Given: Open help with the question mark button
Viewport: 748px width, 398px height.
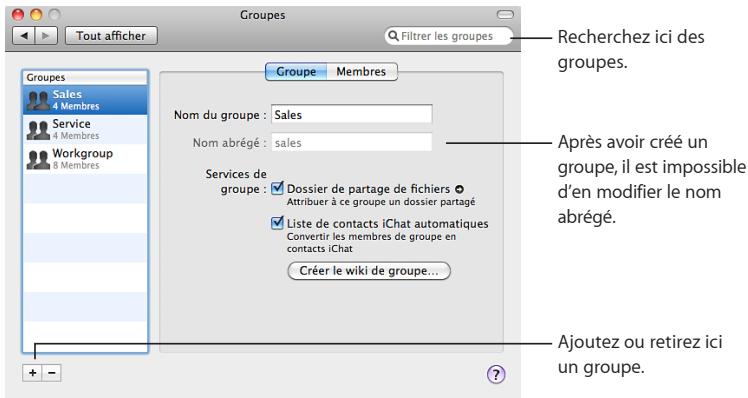Looking at the screenshot, I should (x=496, y=375).
